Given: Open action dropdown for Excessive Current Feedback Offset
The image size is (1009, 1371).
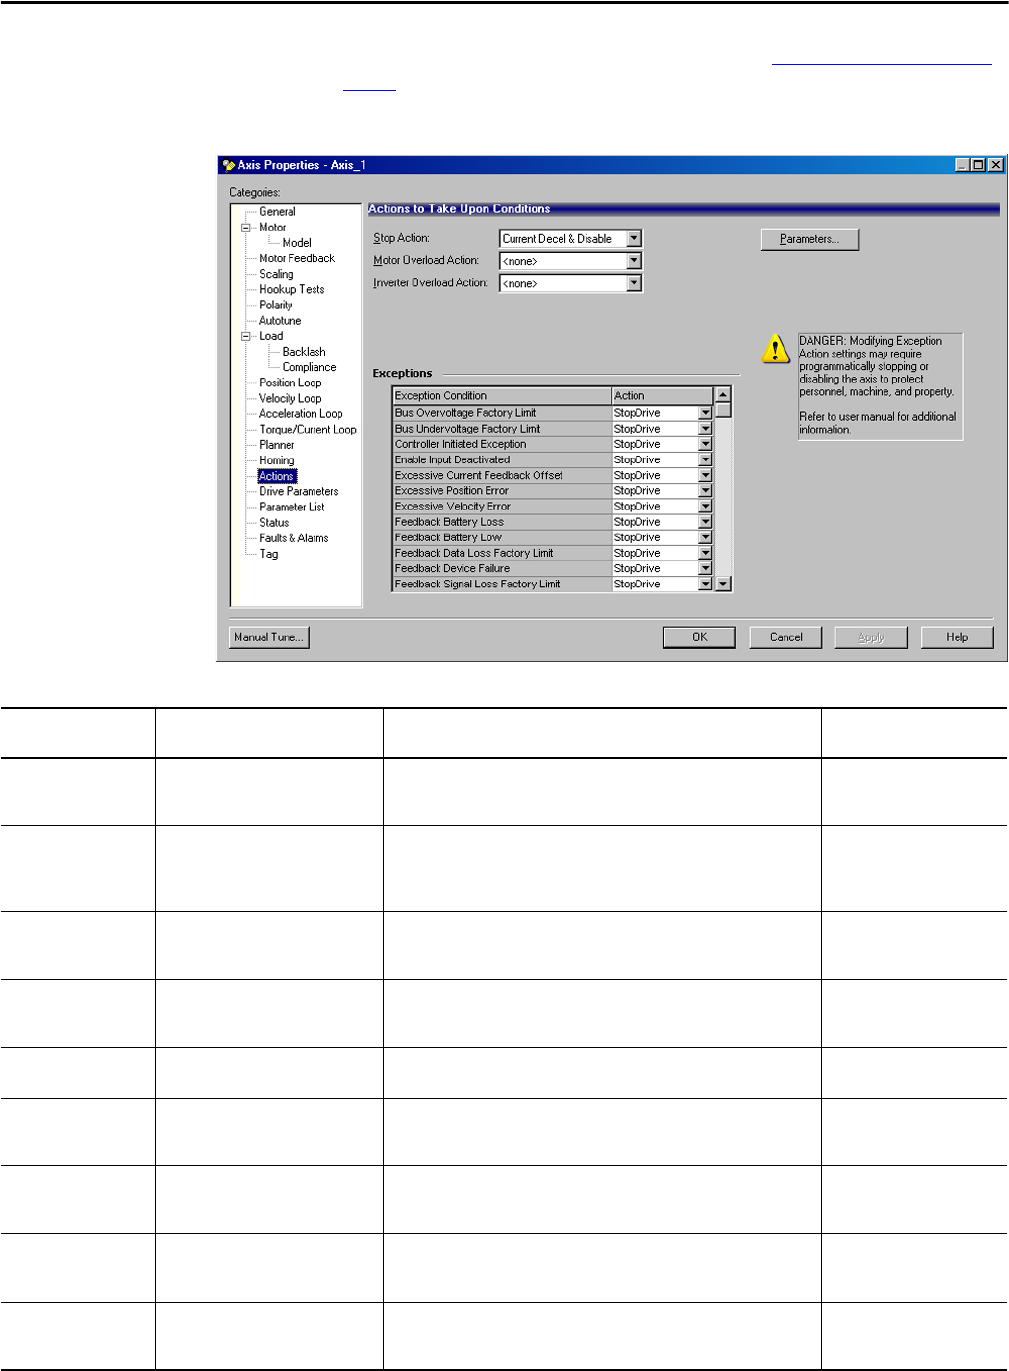Looking at the screenshot, I should (x=705, y=475).
